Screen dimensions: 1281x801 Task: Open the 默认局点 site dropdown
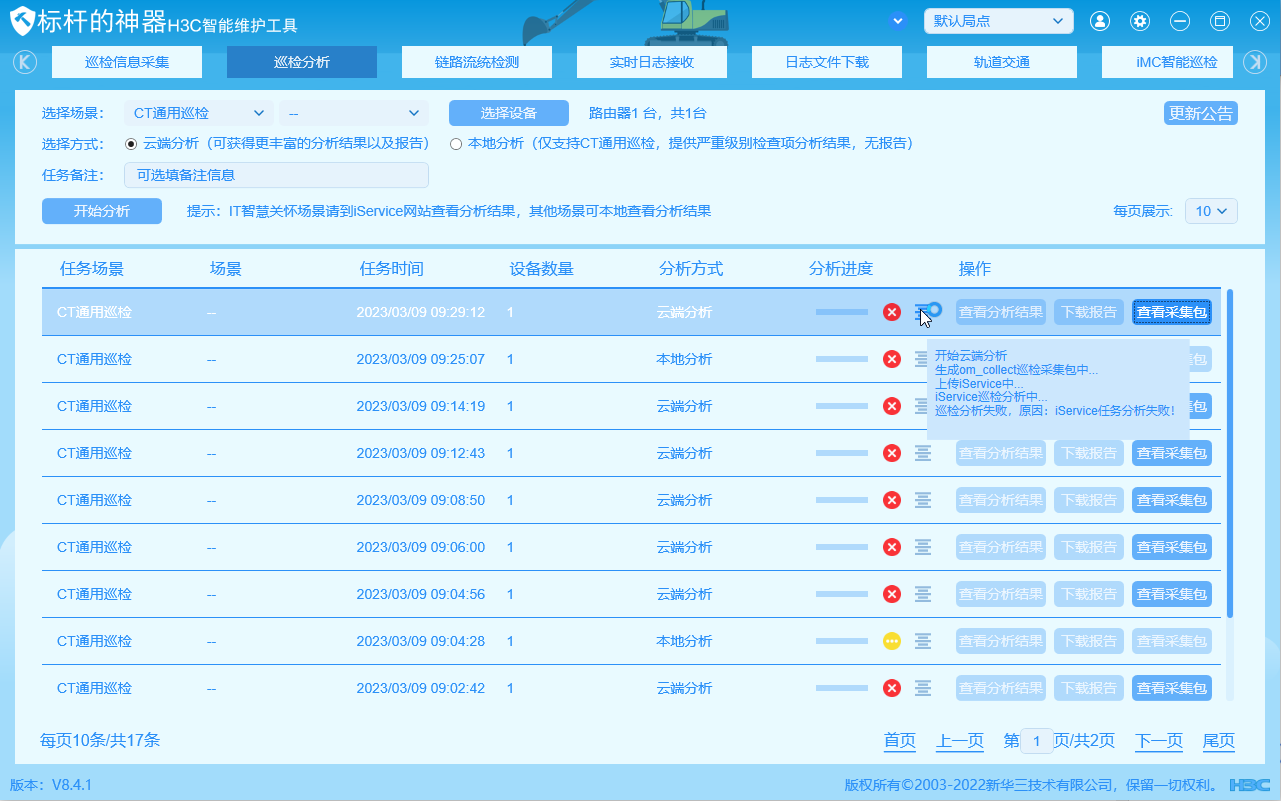point(998,21)
